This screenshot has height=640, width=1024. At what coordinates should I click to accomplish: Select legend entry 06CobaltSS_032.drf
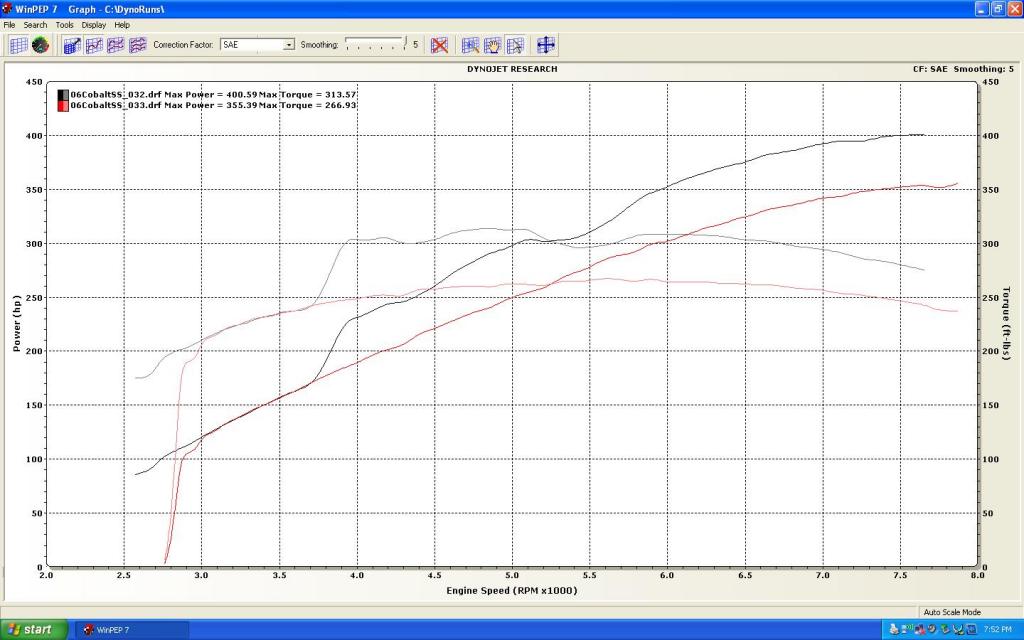coord(116,95)
